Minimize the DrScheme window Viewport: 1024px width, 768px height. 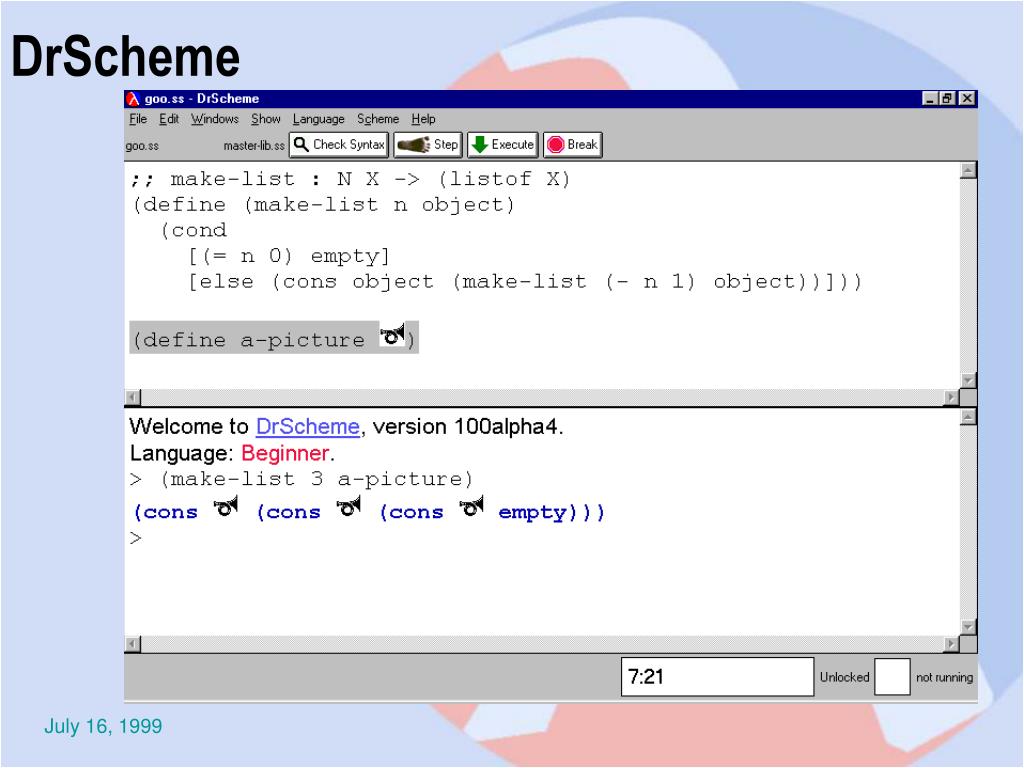[x=930, y=99]
